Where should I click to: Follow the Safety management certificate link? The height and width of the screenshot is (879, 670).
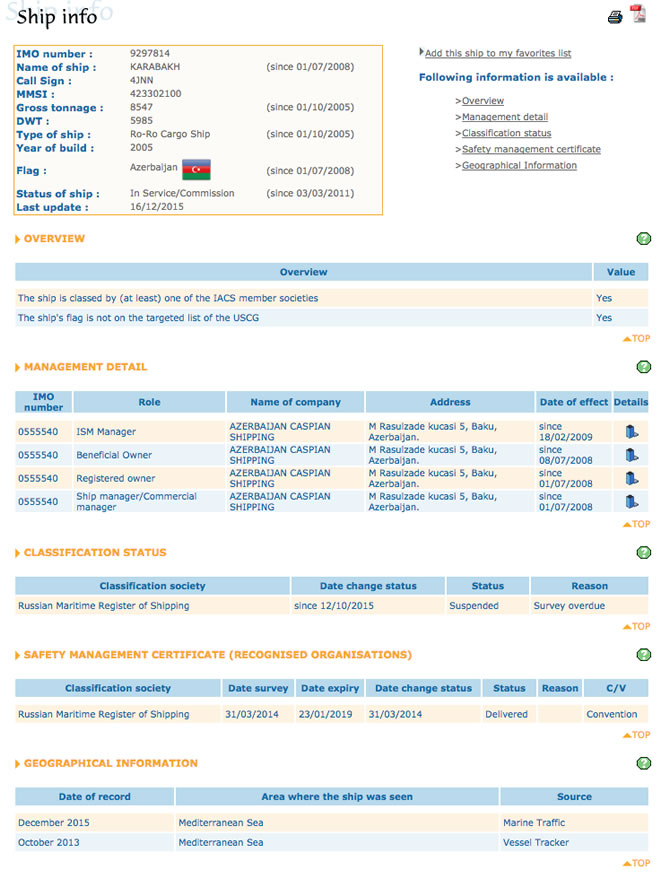[531, 149]
